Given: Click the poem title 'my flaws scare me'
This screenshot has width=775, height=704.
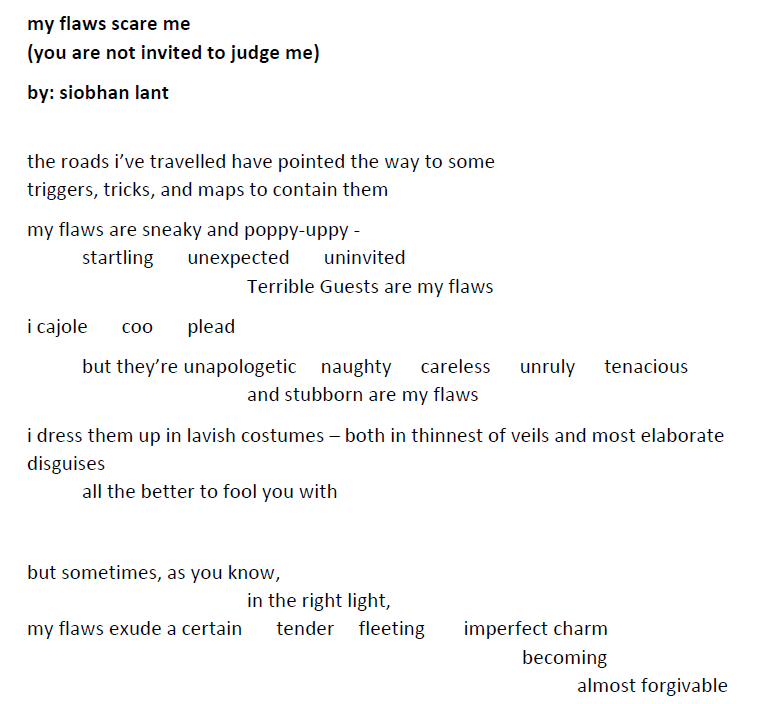Looking at the screenshot, I should pos(109,24).
